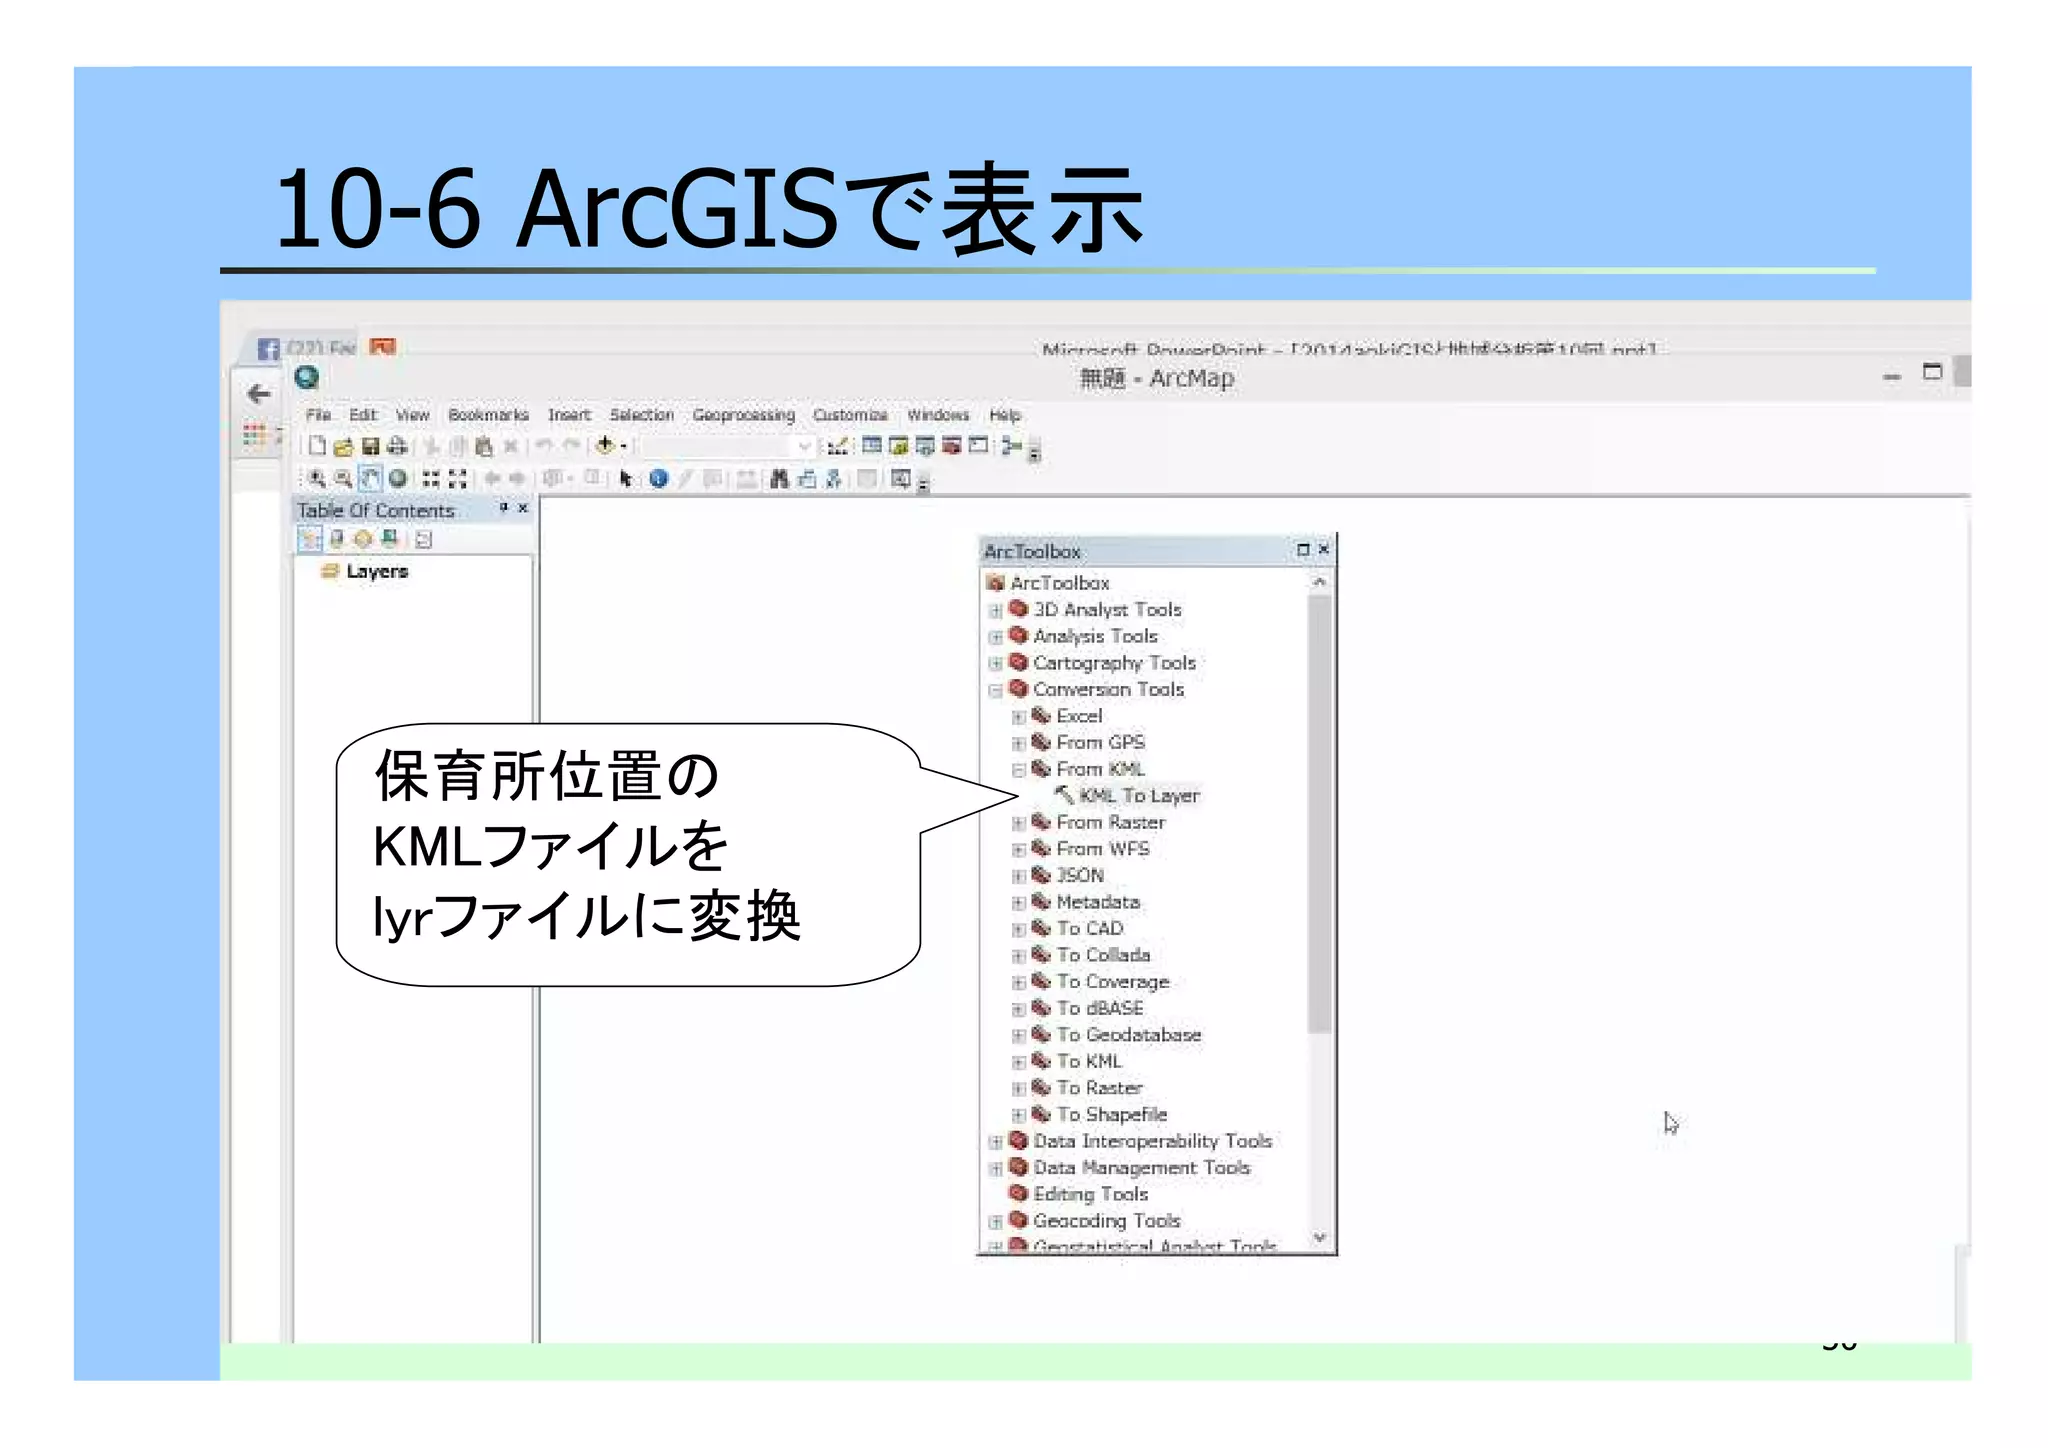
Task: Collapse the From KML toolset
Action: coord(1018,770)
